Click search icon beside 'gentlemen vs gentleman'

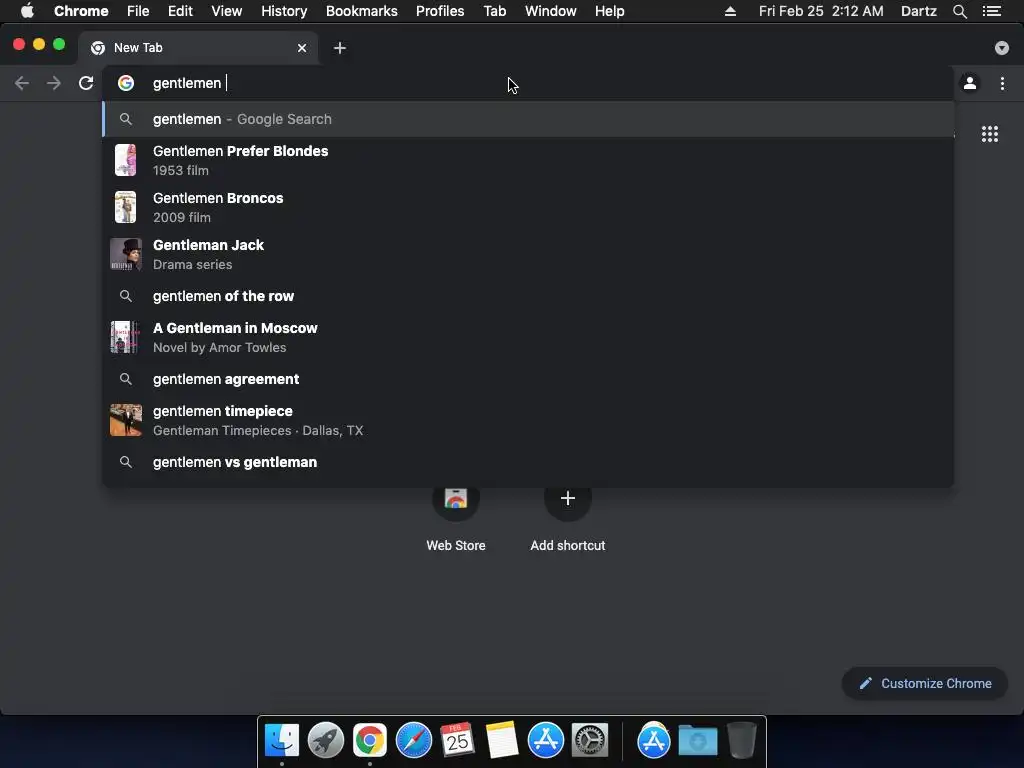125,462
